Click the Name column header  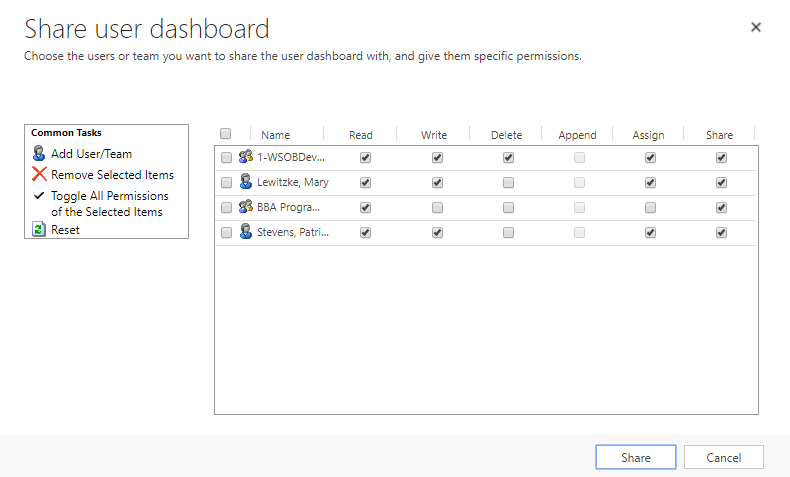pyautogui.click(x=276, y=135)
